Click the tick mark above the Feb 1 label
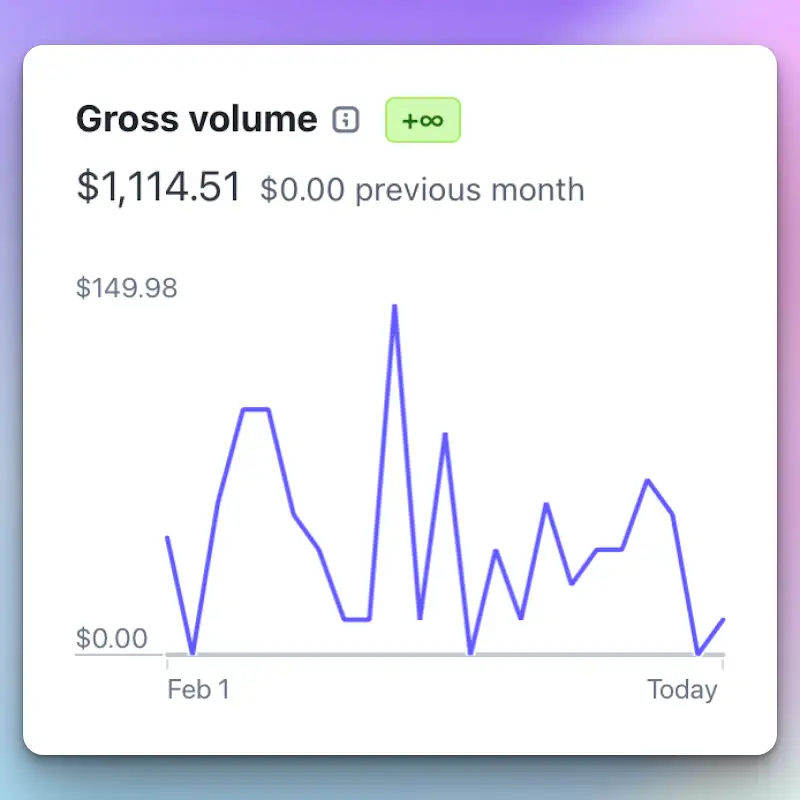Image resolution: width=800 pixels, height=800 pixels. [x=167, y=664]
